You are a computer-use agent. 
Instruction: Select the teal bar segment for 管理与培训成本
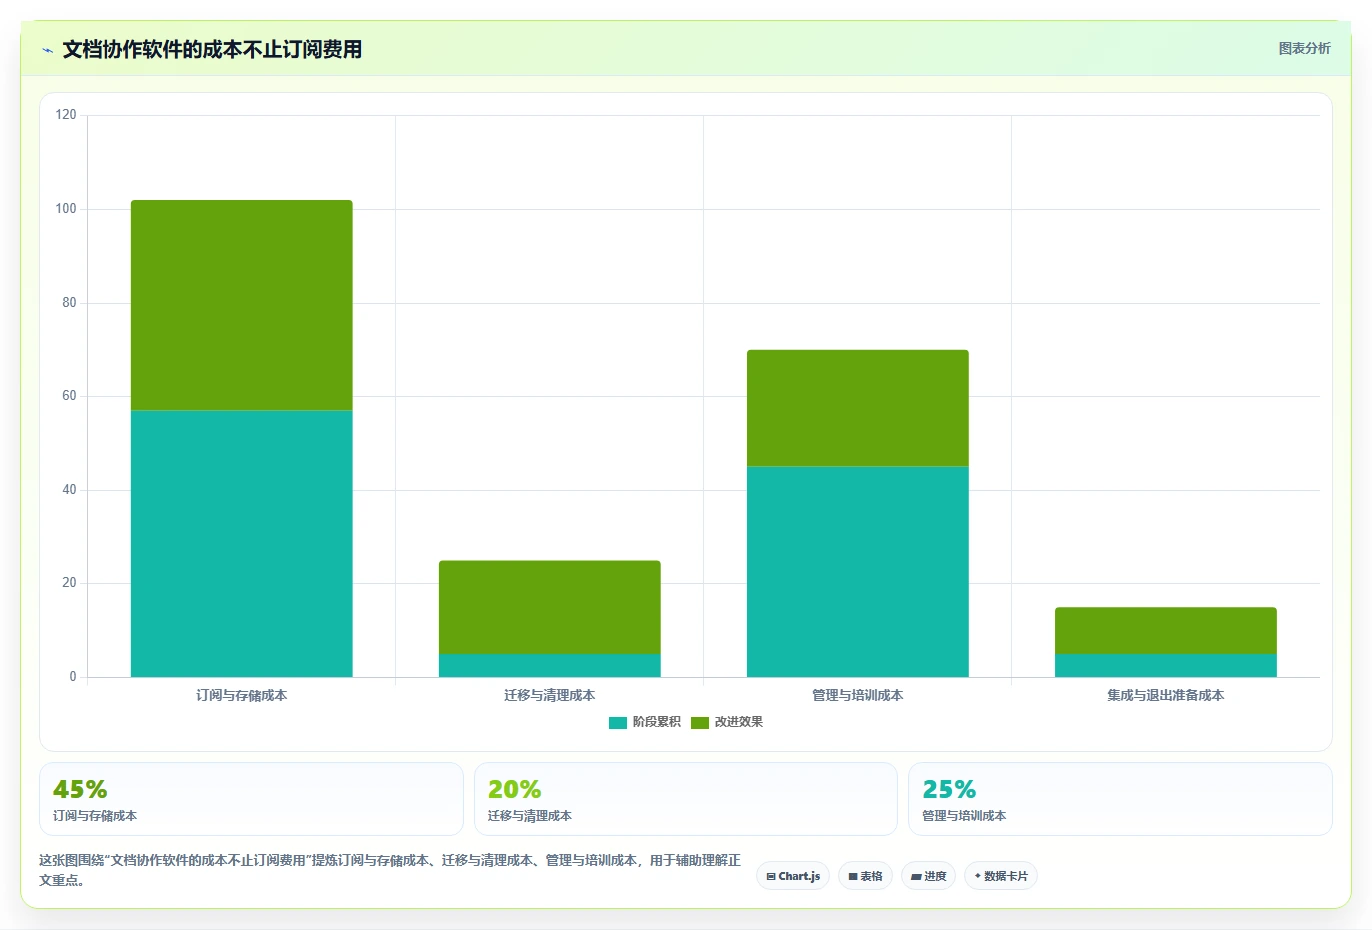click(858, 572)
